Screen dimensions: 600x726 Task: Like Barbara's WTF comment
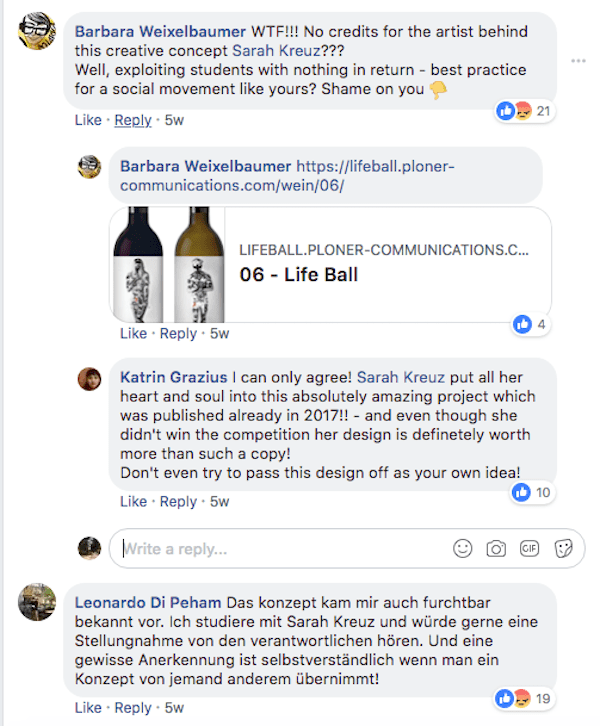point(88,120)
